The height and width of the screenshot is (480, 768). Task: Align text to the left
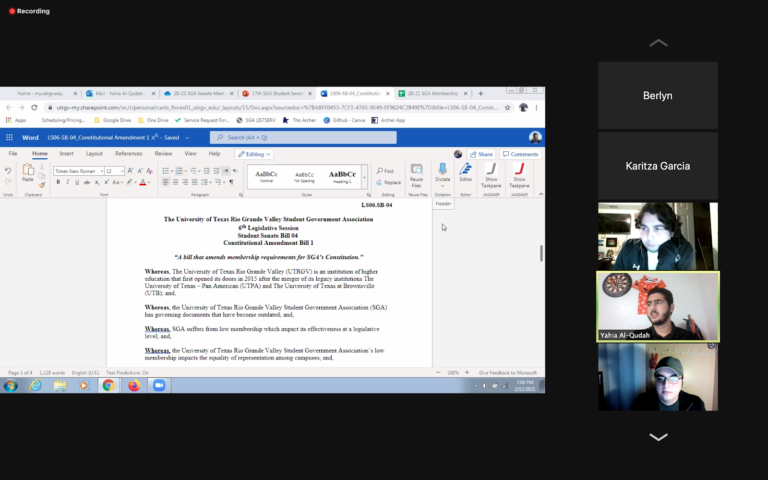166,182
